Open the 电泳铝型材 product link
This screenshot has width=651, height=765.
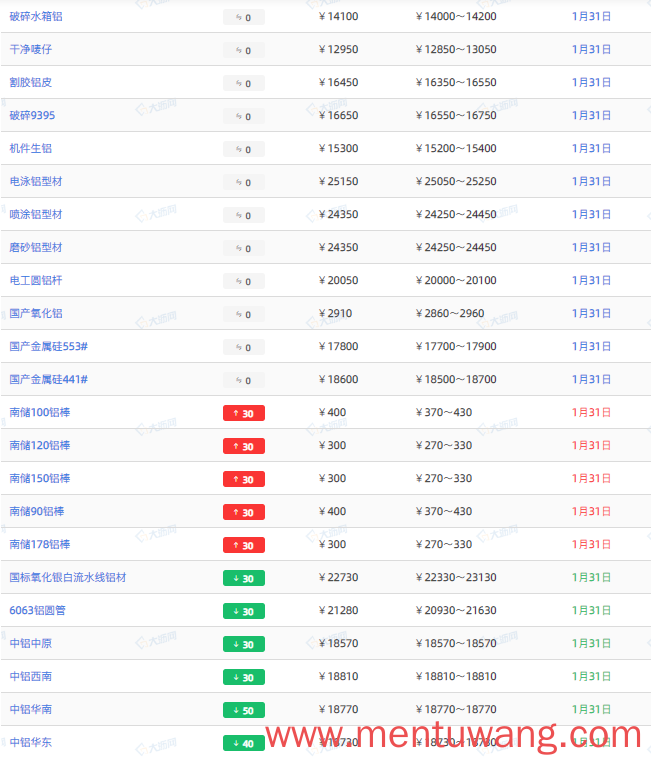click(x=36, y=181)
